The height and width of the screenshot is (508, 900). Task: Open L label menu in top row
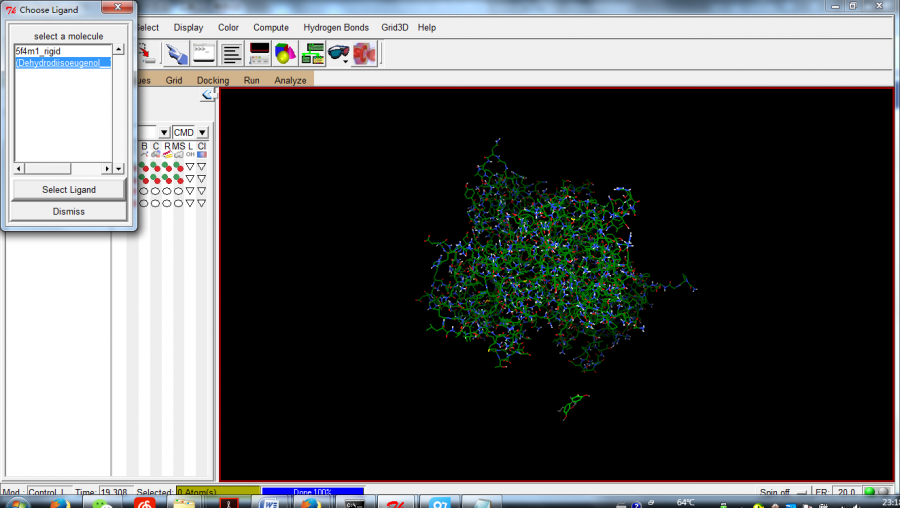(190, 166)
